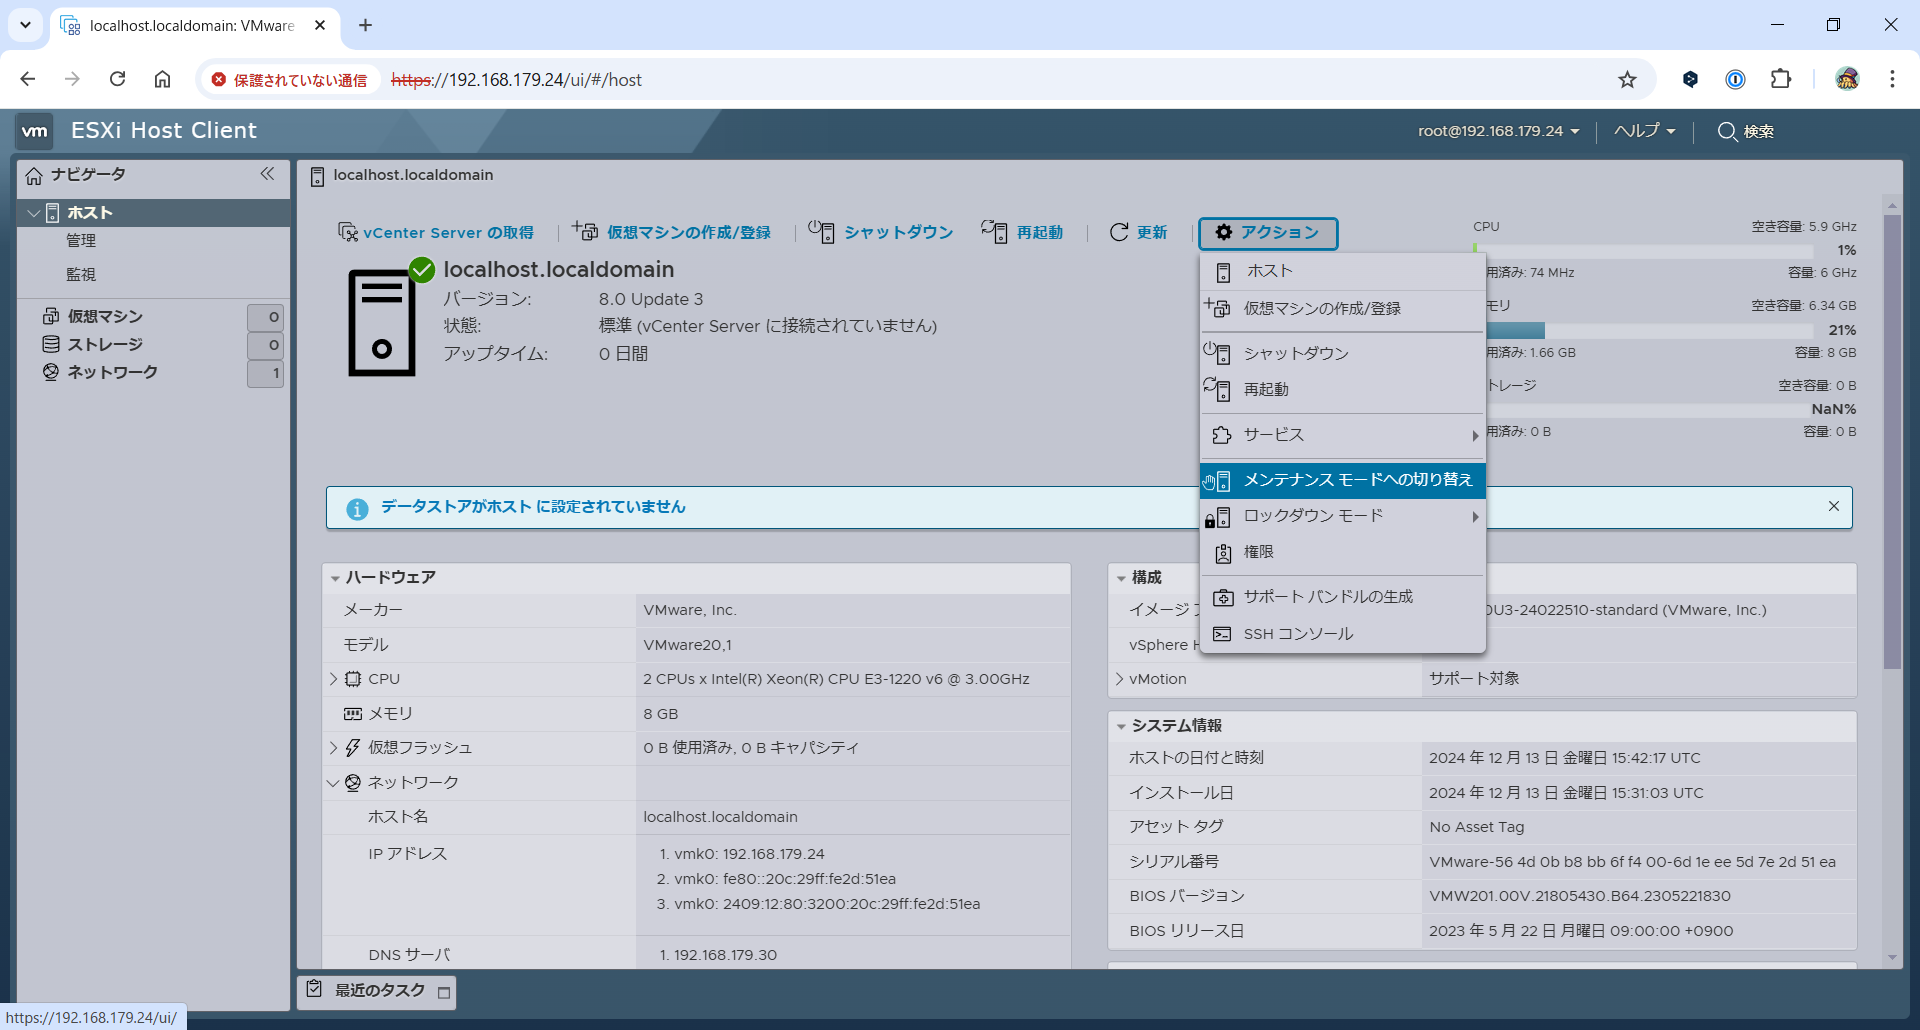The image size is (1920, 1030).
Task: Click the shutdown toolbar icon
Action: 821,231
